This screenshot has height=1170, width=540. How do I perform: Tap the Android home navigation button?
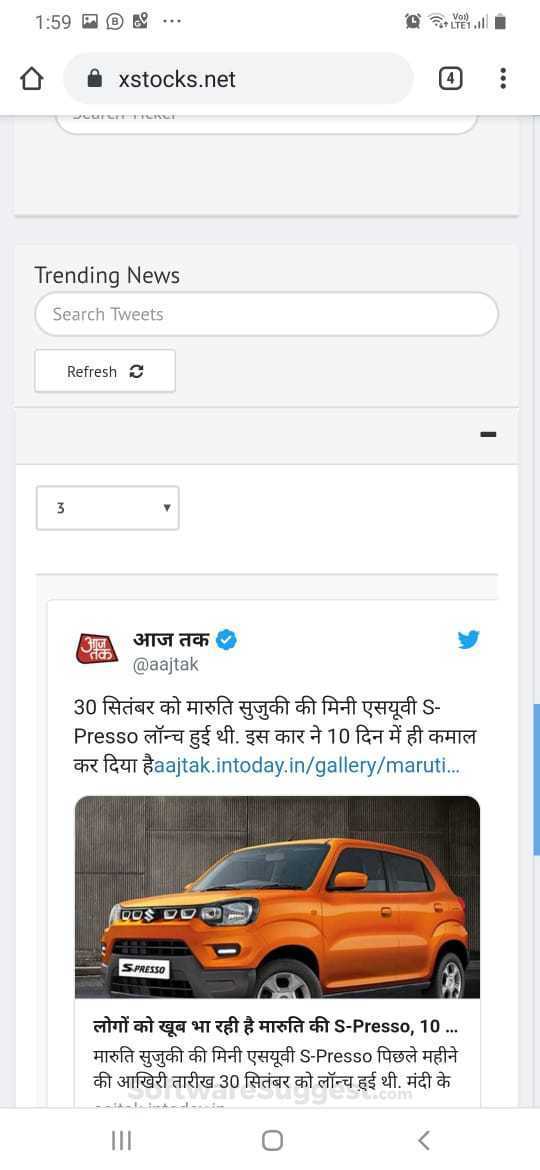point(272,1139)
